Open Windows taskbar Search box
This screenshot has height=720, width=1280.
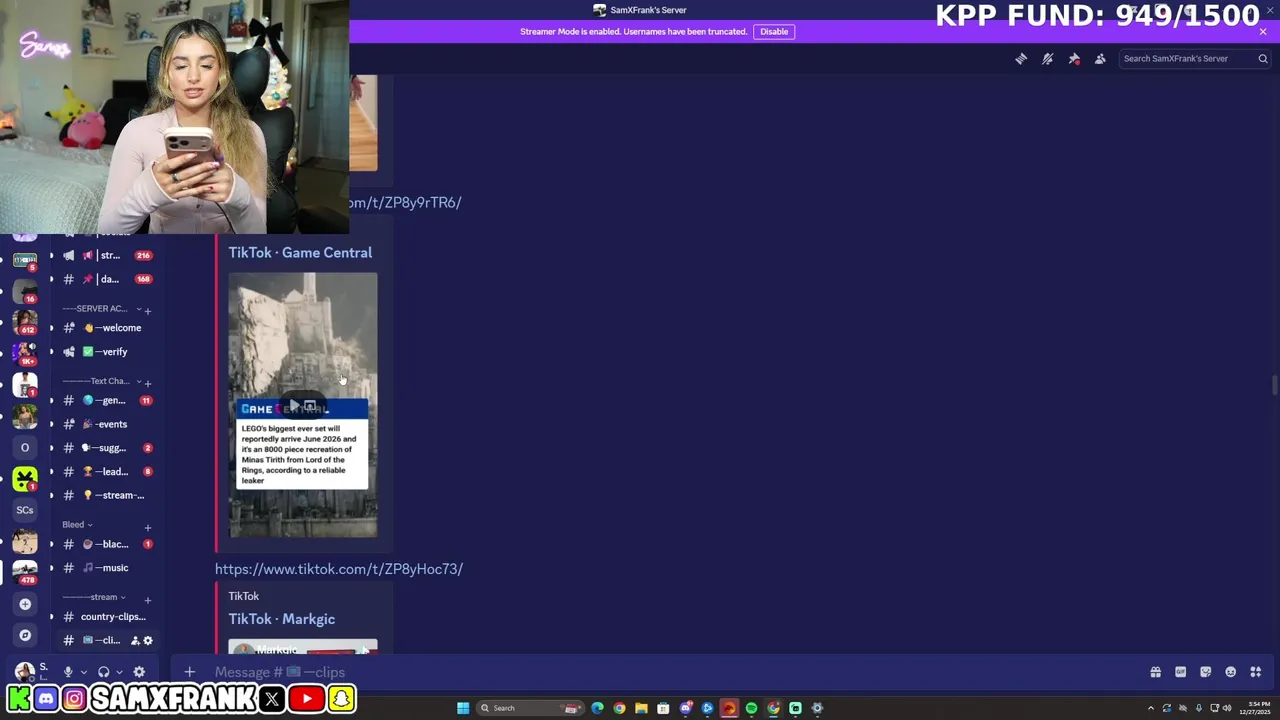pyautogui.click(x=529, y=708)
